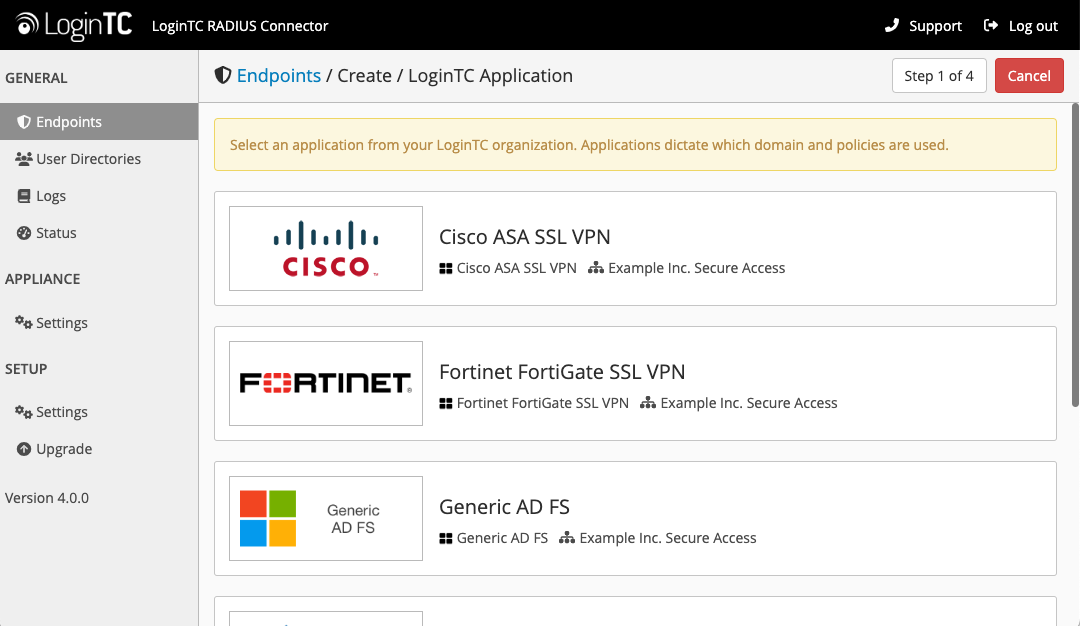
Task: Click the Upgrade arrow icon in sidebar
Action: pos(24,448)
